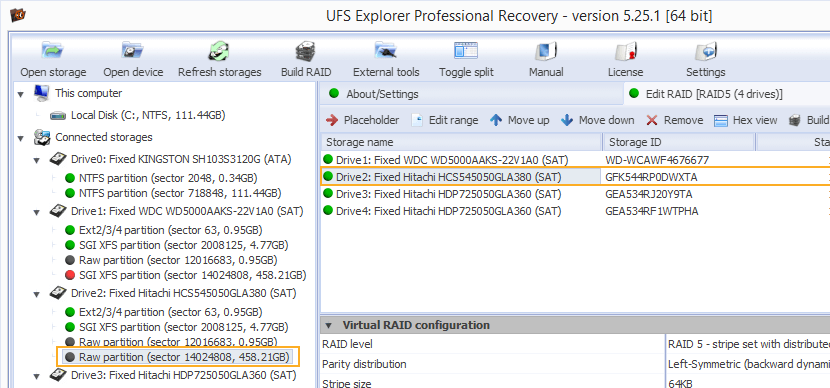This screenshot has height=388, width=830.
Task: Click the app logo icon in title bar
Action: (x=18, y=15)
